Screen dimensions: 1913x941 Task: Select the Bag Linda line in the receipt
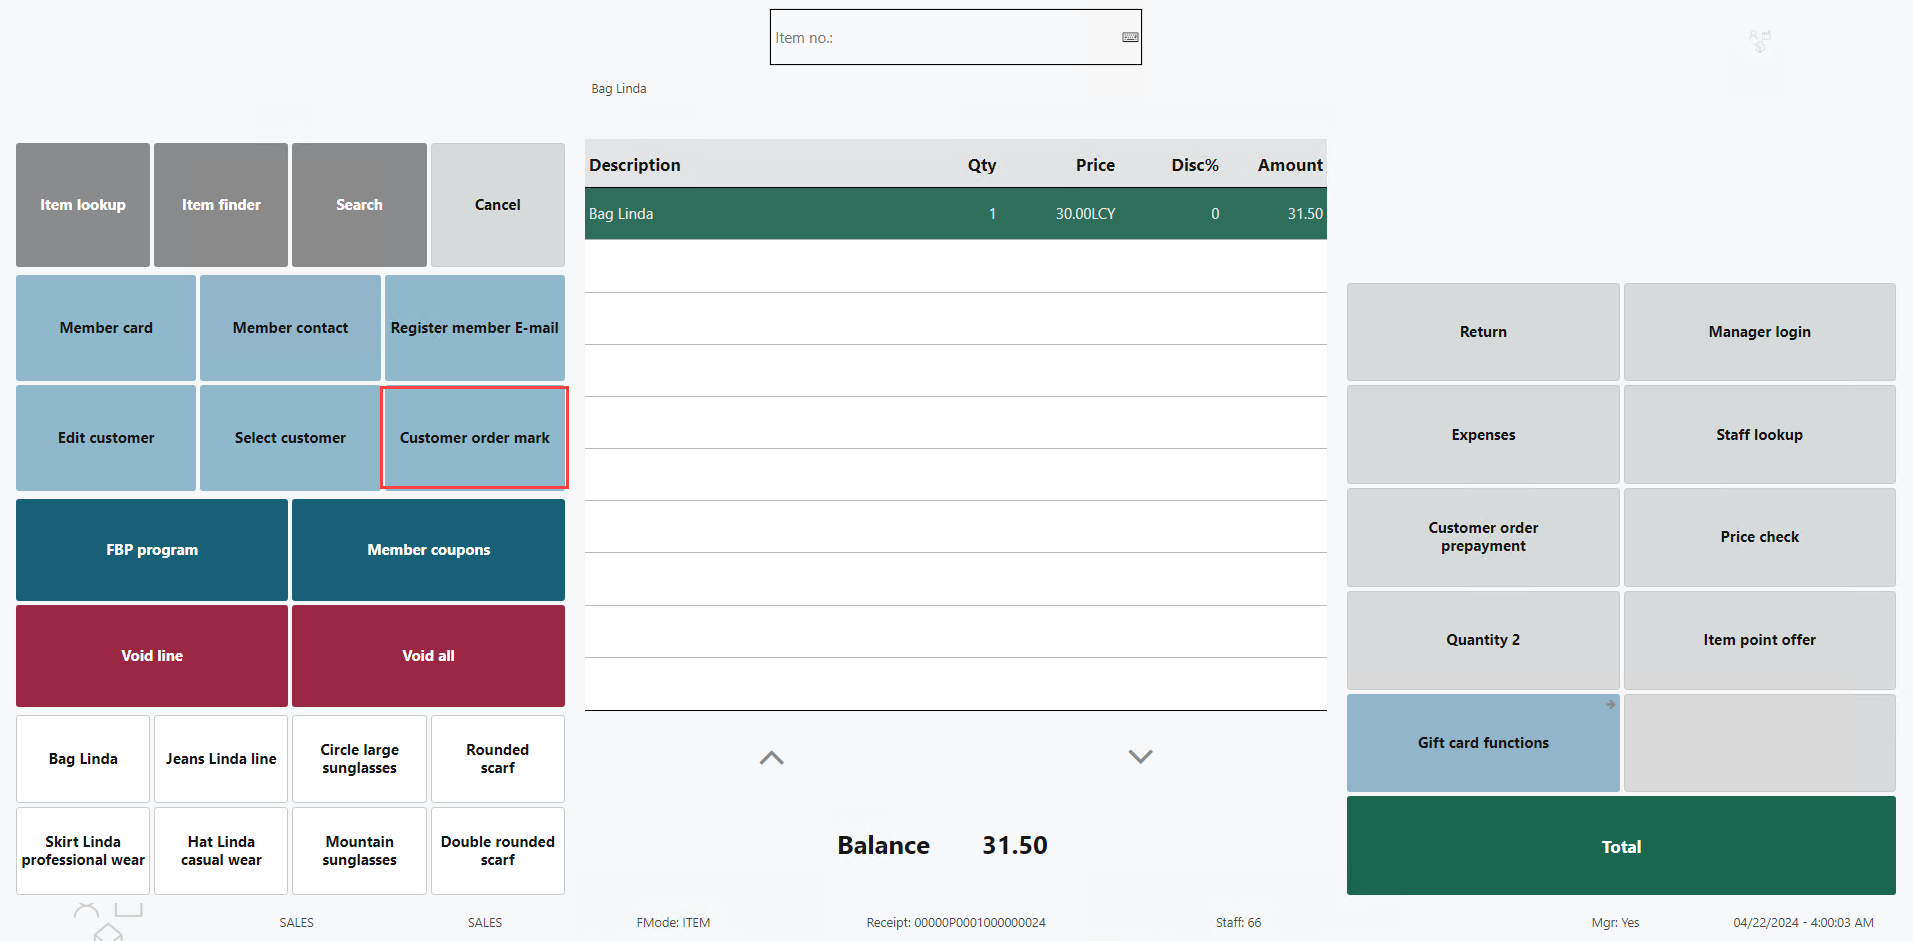pos(955,214)
